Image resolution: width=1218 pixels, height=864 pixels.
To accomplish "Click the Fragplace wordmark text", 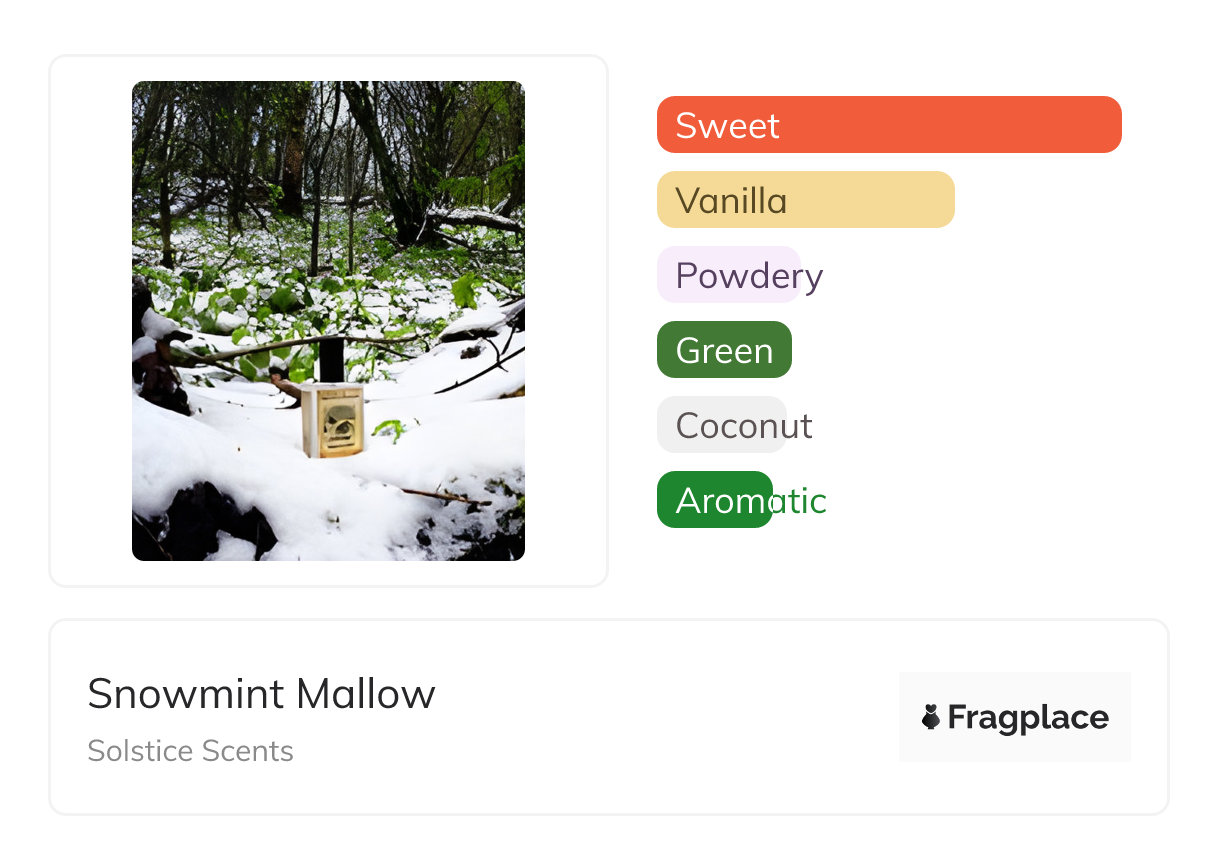I will (1027, 717).
